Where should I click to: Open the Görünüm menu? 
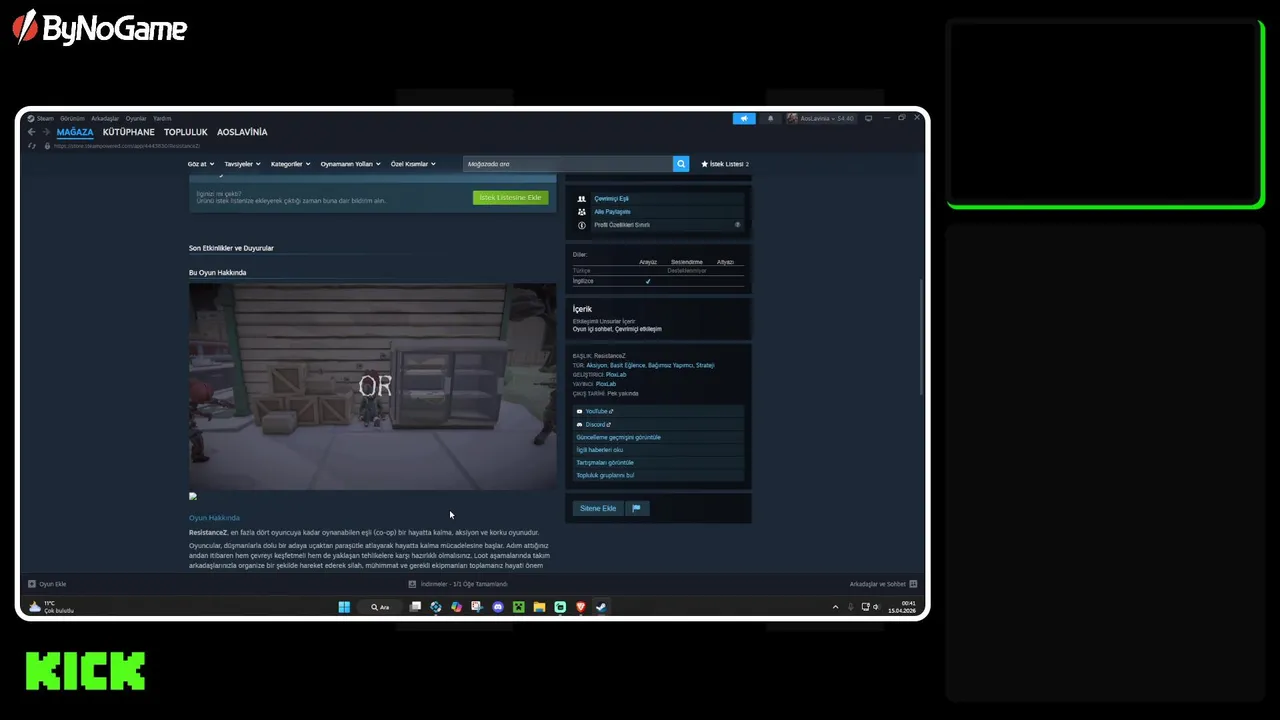click(x=72, y=118)
